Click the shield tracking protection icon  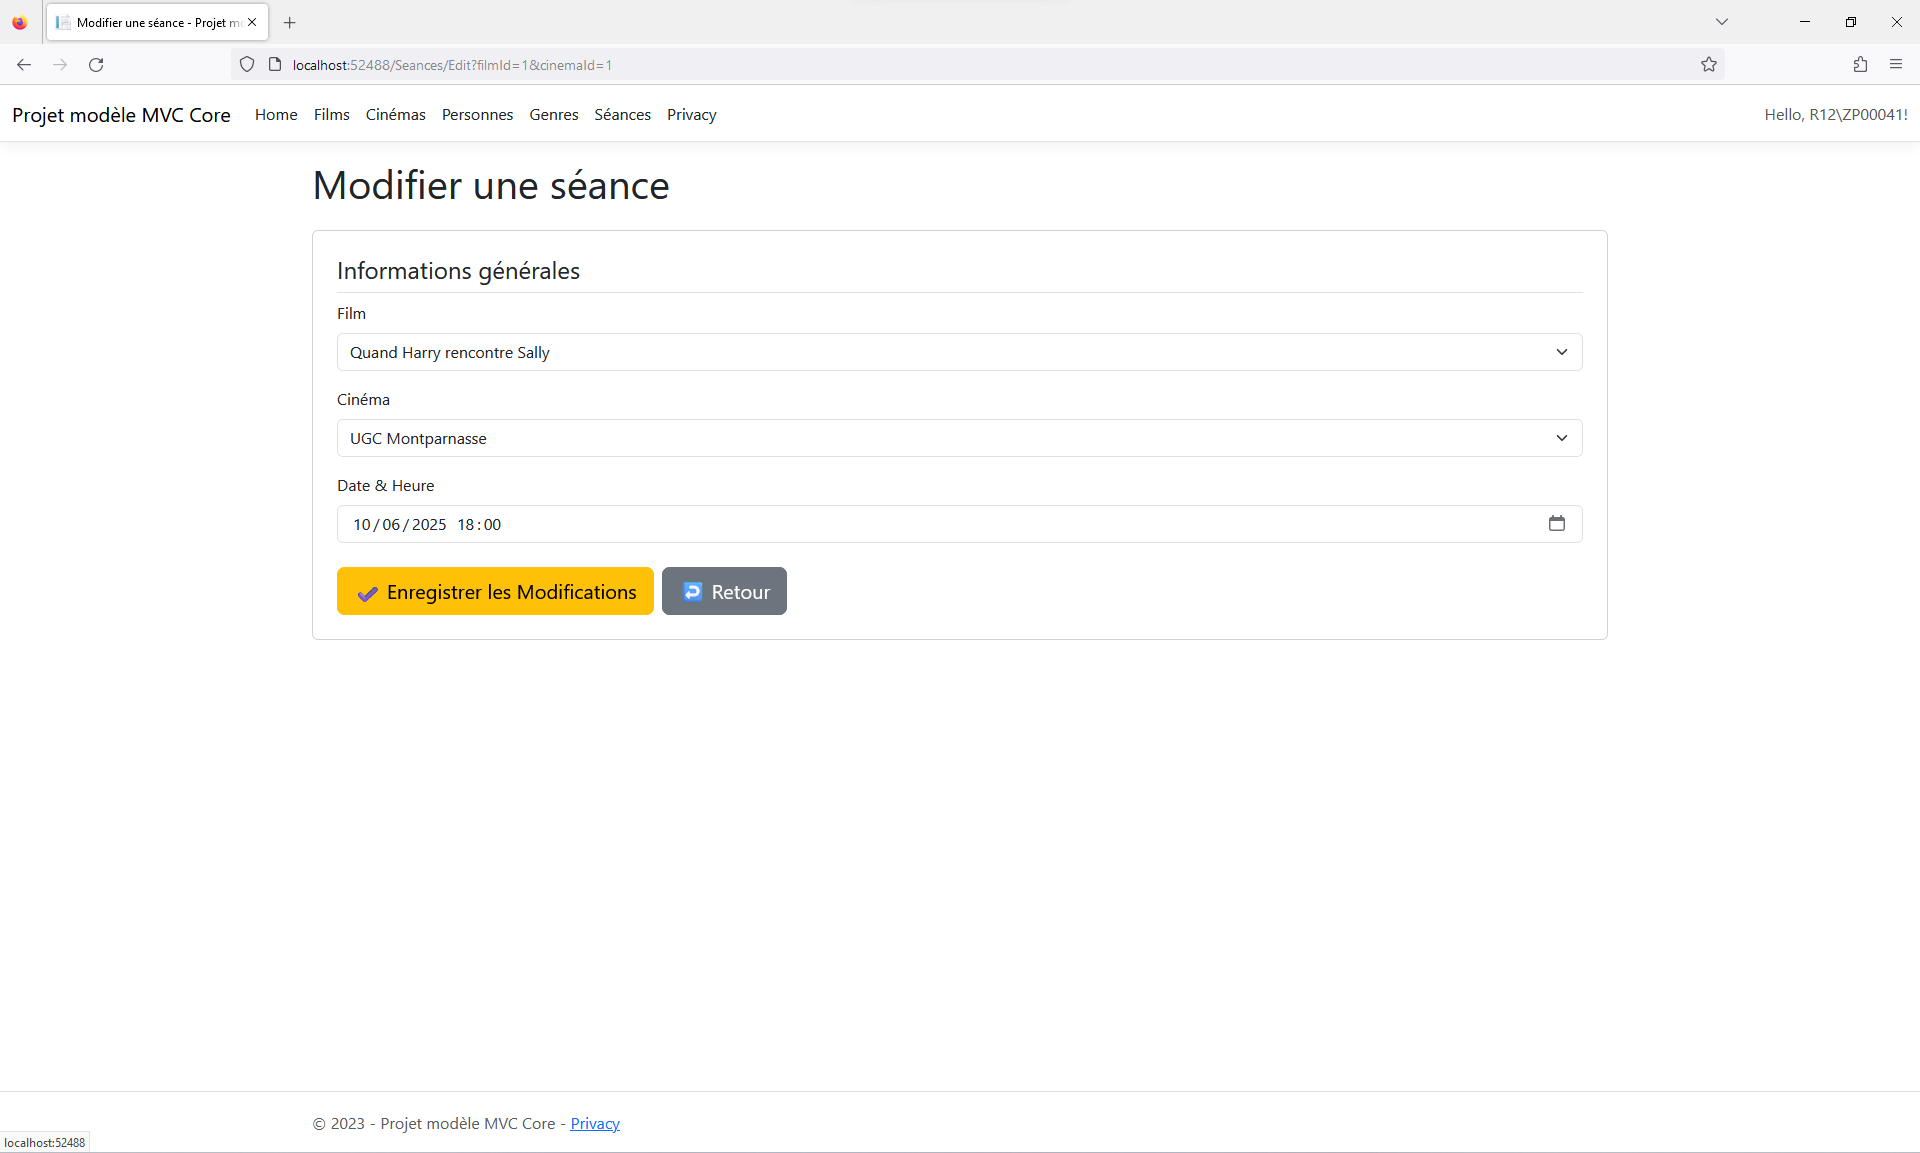pos(247,65)
